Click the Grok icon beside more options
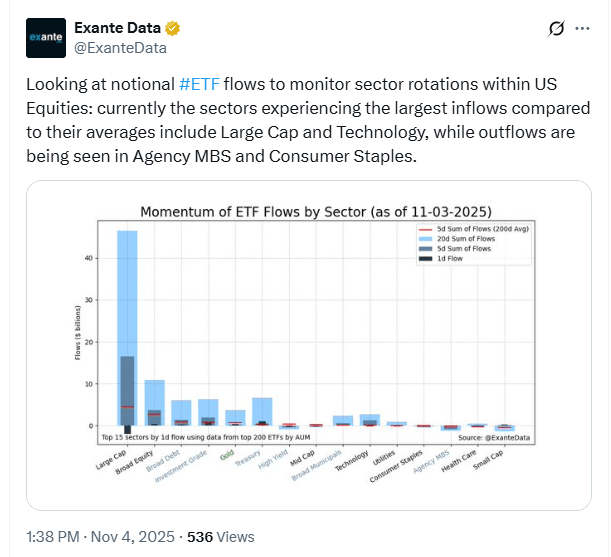 tap(556, 30)
